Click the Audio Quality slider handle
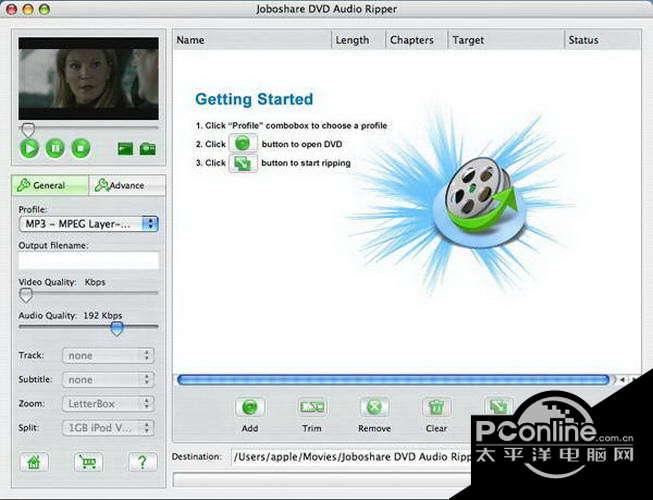This screenshot has height=500, width=653. [x=117, y=328]
